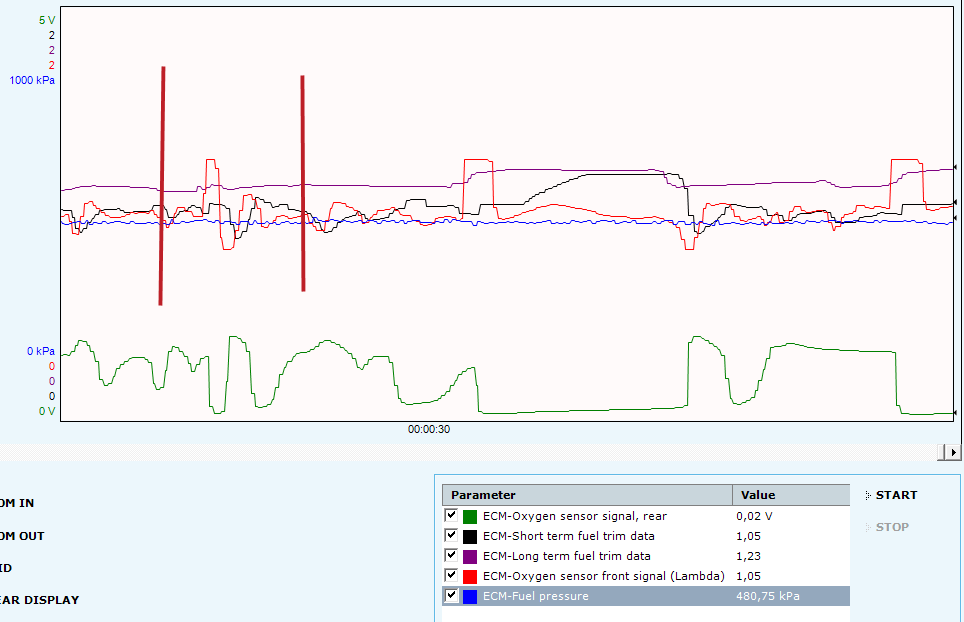964x622 pixels.
Task: Toggle the Short term fuel trim checkbox
Action: (x=451, y=536)
